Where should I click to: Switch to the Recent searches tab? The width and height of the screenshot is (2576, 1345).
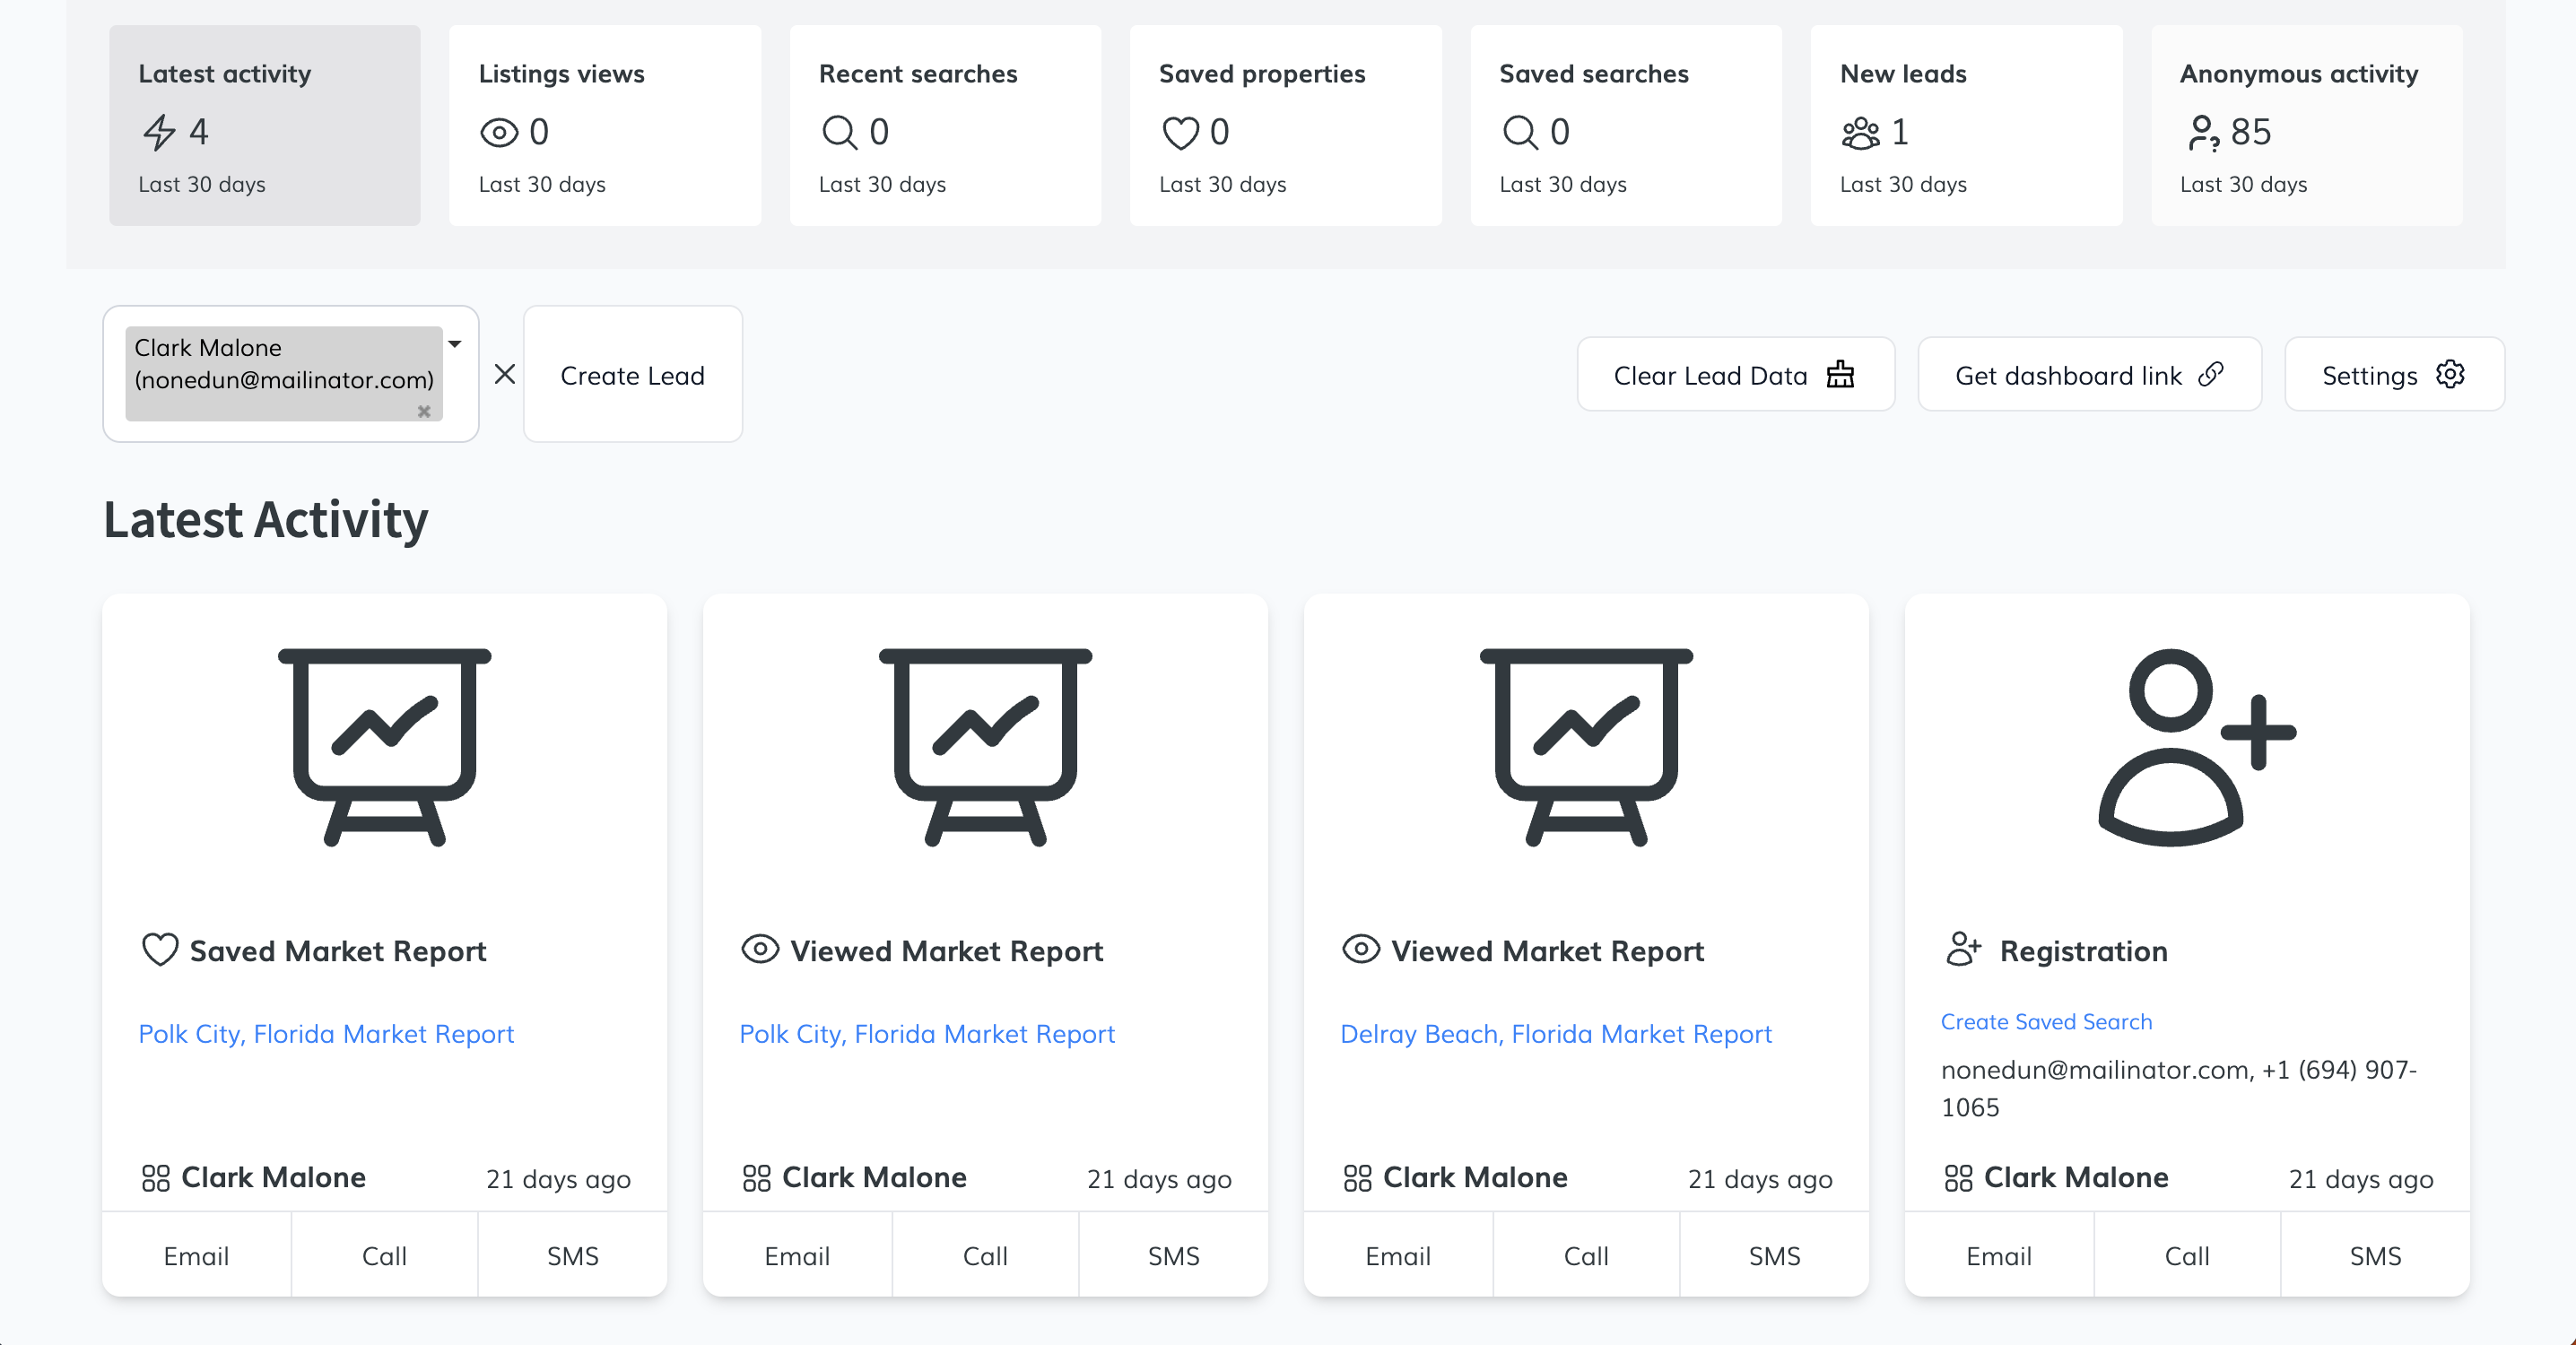point(945,125)
